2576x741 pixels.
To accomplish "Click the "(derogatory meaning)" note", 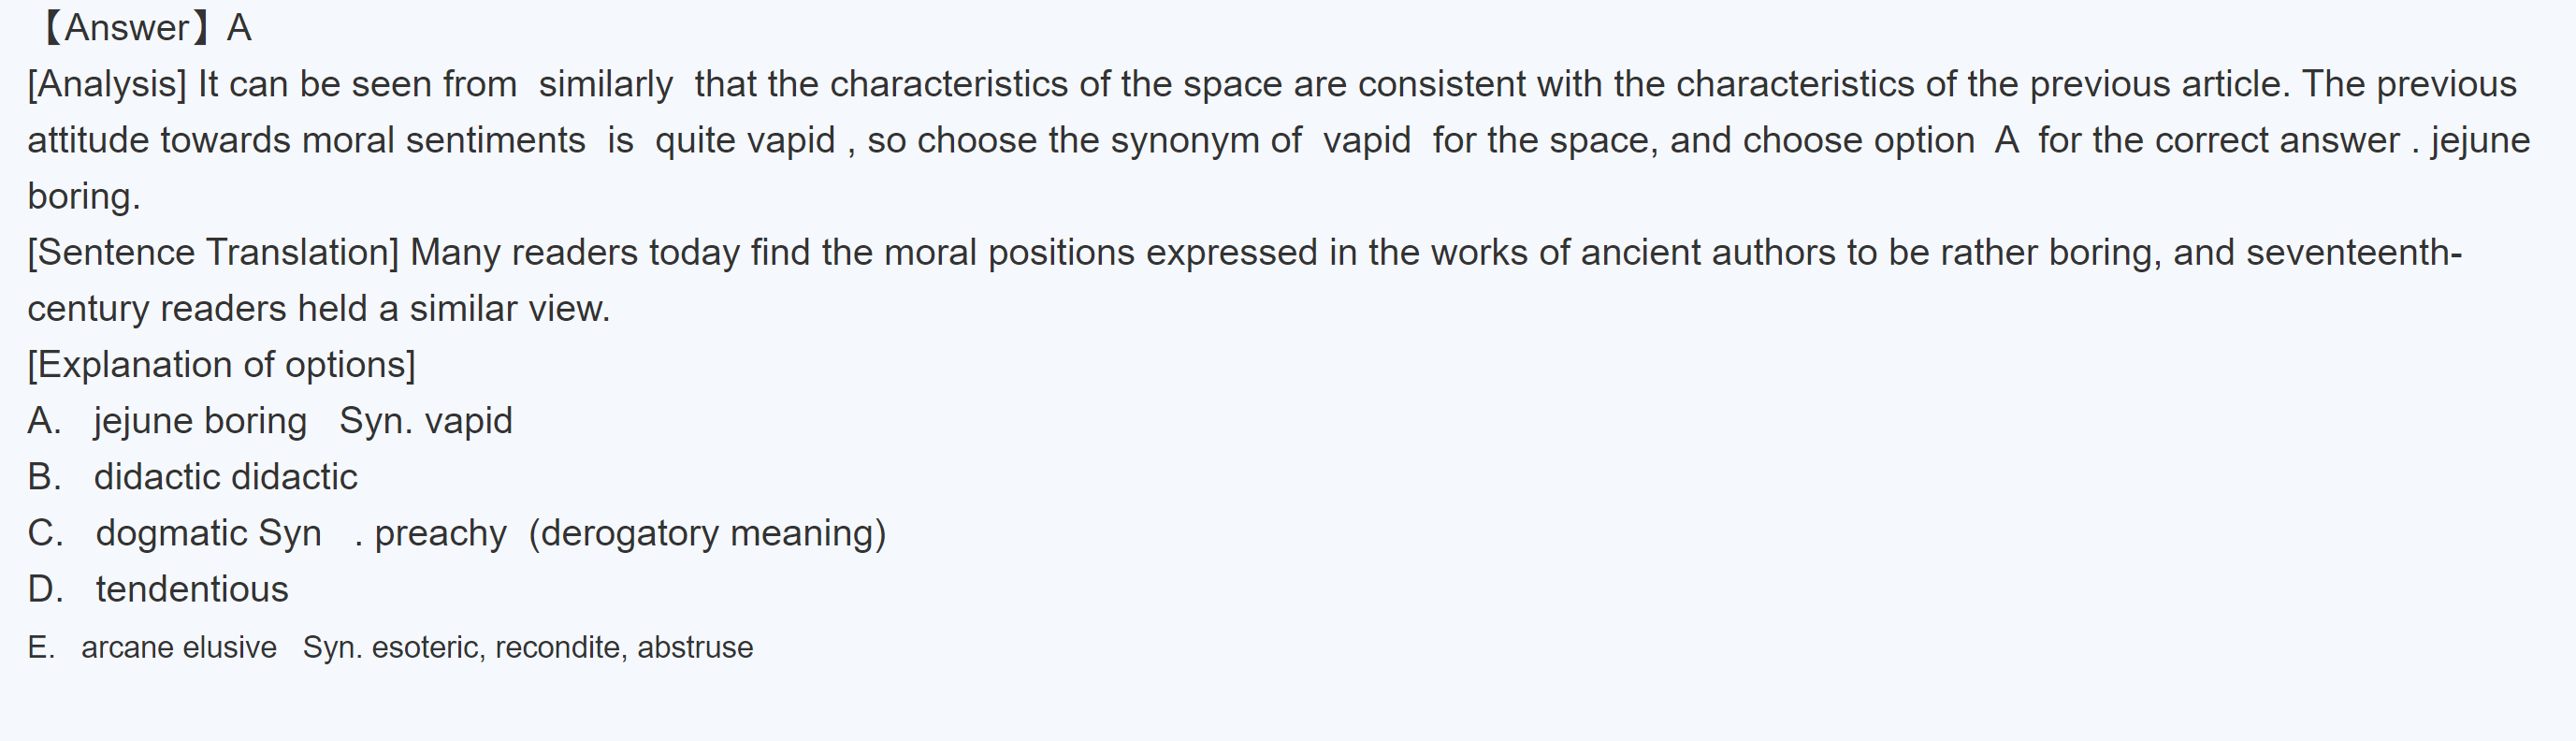I will (x=707, y=533).
